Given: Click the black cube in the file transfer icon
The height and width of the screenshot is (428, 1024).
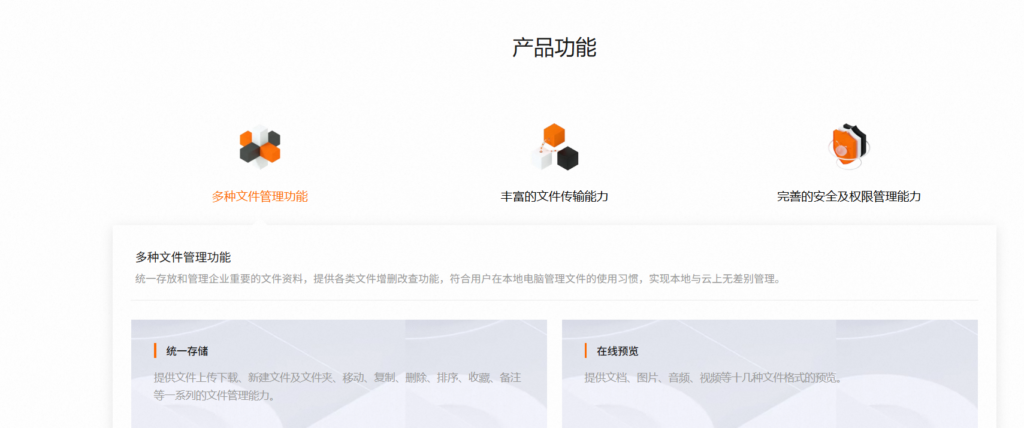Looking at the screenshot, I should point(568,158).
